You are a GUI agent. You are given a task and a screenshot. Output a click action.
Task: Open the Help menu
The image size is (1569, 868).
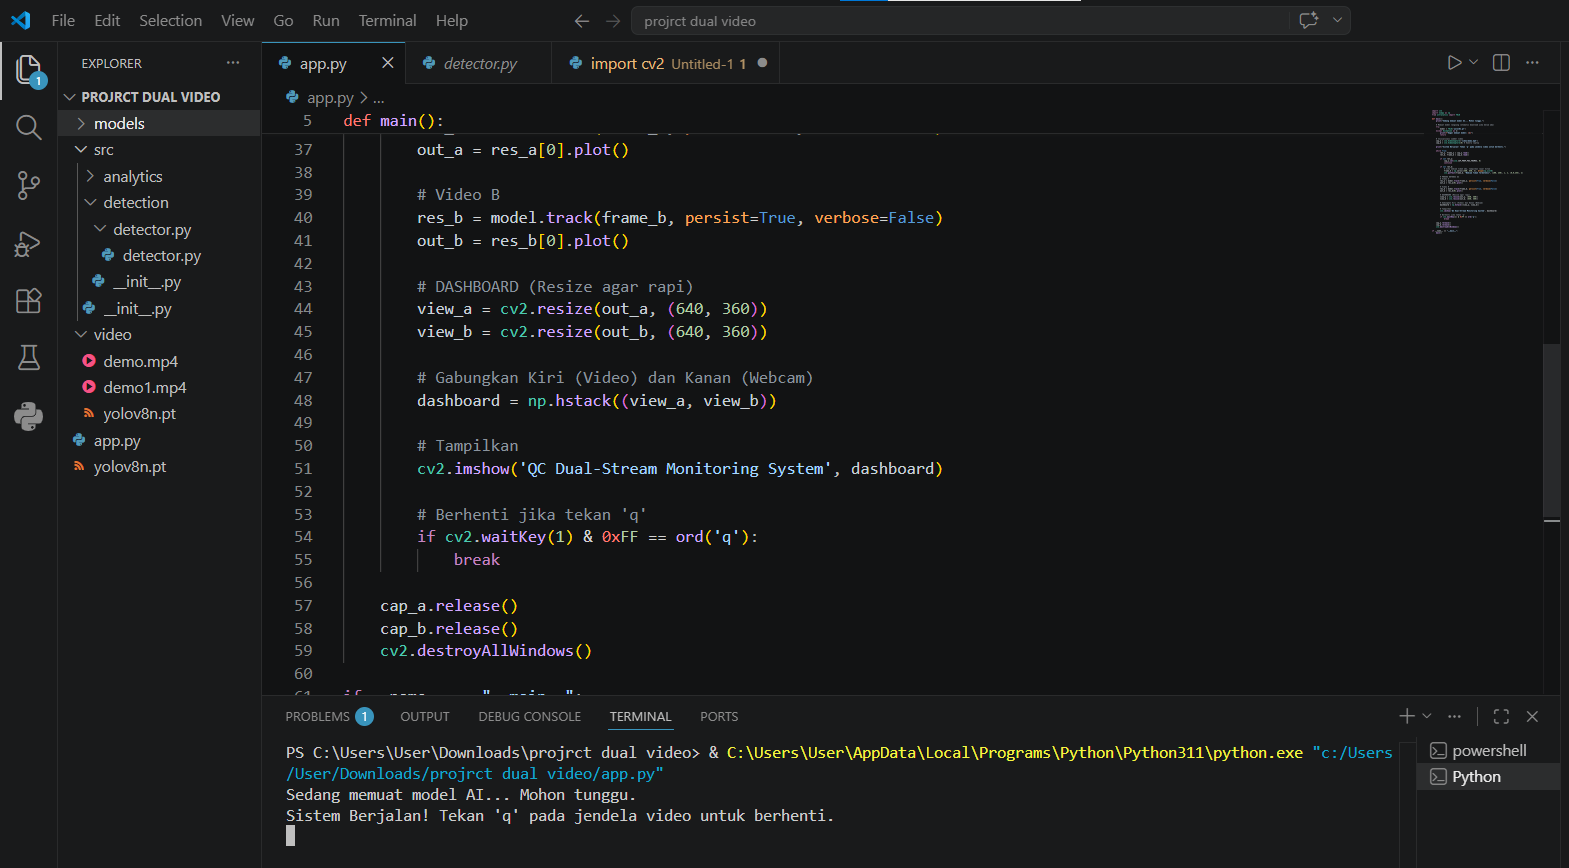point(451,20)
